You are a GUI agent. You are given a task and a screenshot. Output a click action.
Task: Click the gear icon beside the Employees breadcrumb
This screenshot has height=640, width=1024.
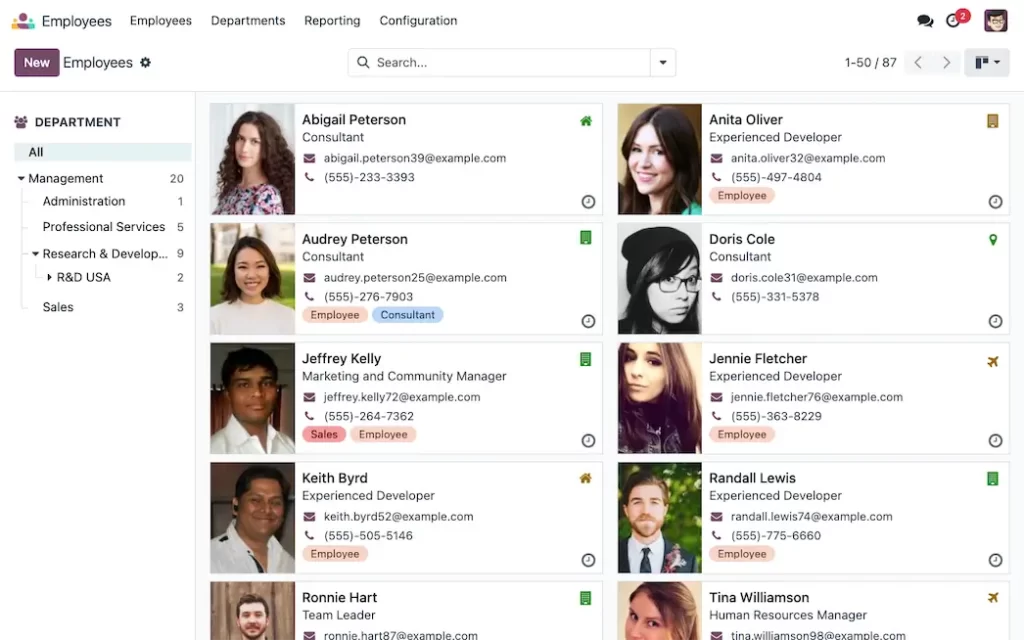click(145, 62)
